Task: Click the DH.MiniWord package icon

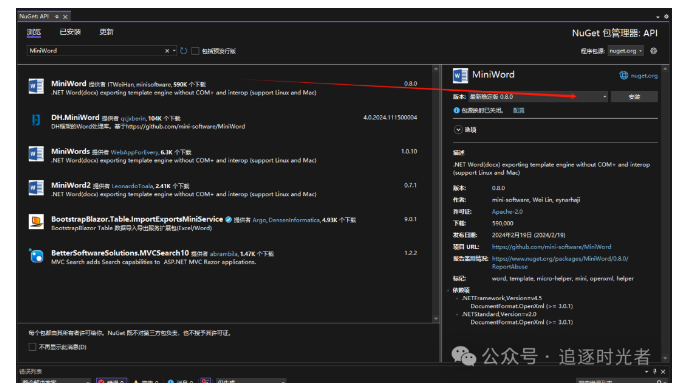Action: 36,119
